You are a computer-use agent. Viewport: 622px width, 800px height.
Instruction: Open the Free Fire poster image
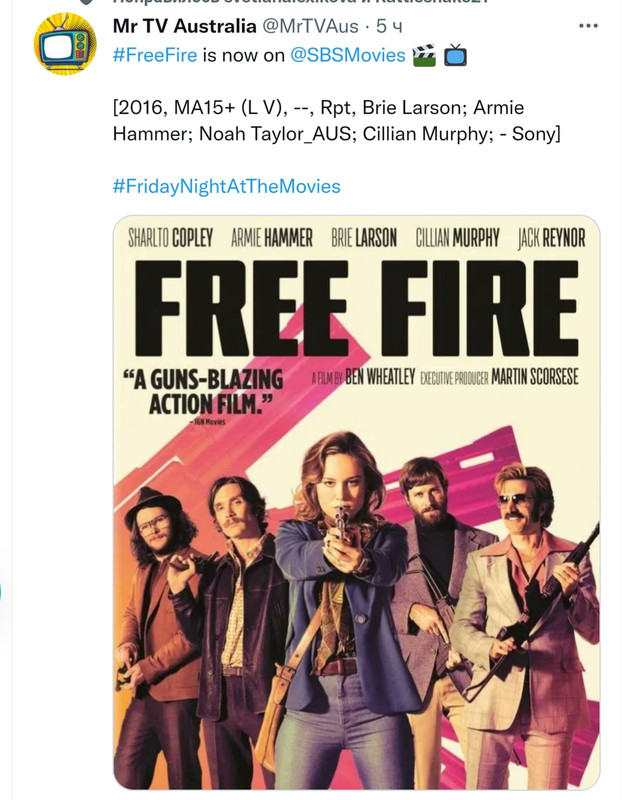click(357, 503)
